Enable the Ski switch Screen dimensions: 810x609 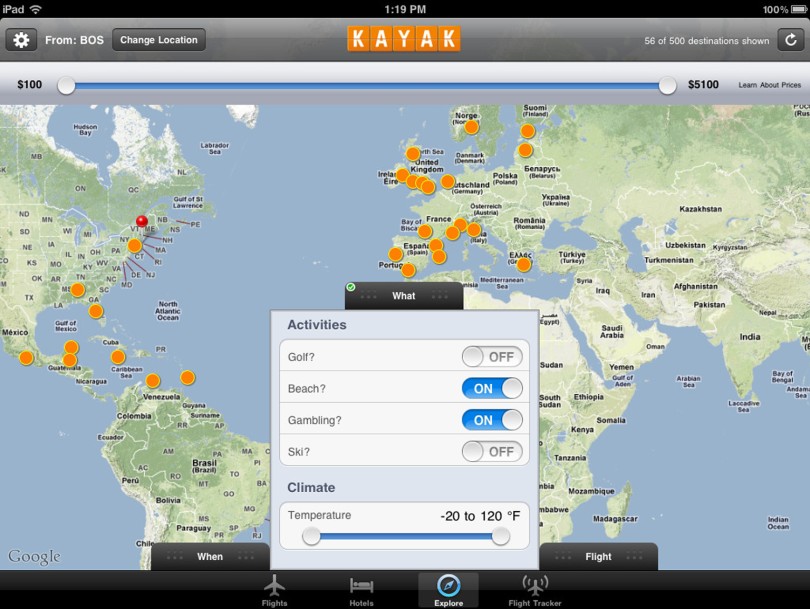tap(492, 451)
